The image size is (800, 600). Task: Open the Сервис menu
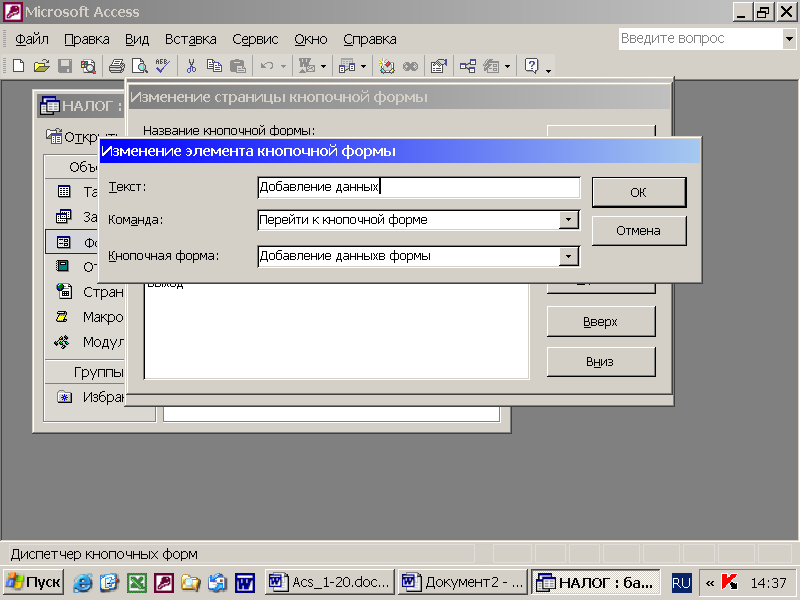click(255, 39)
